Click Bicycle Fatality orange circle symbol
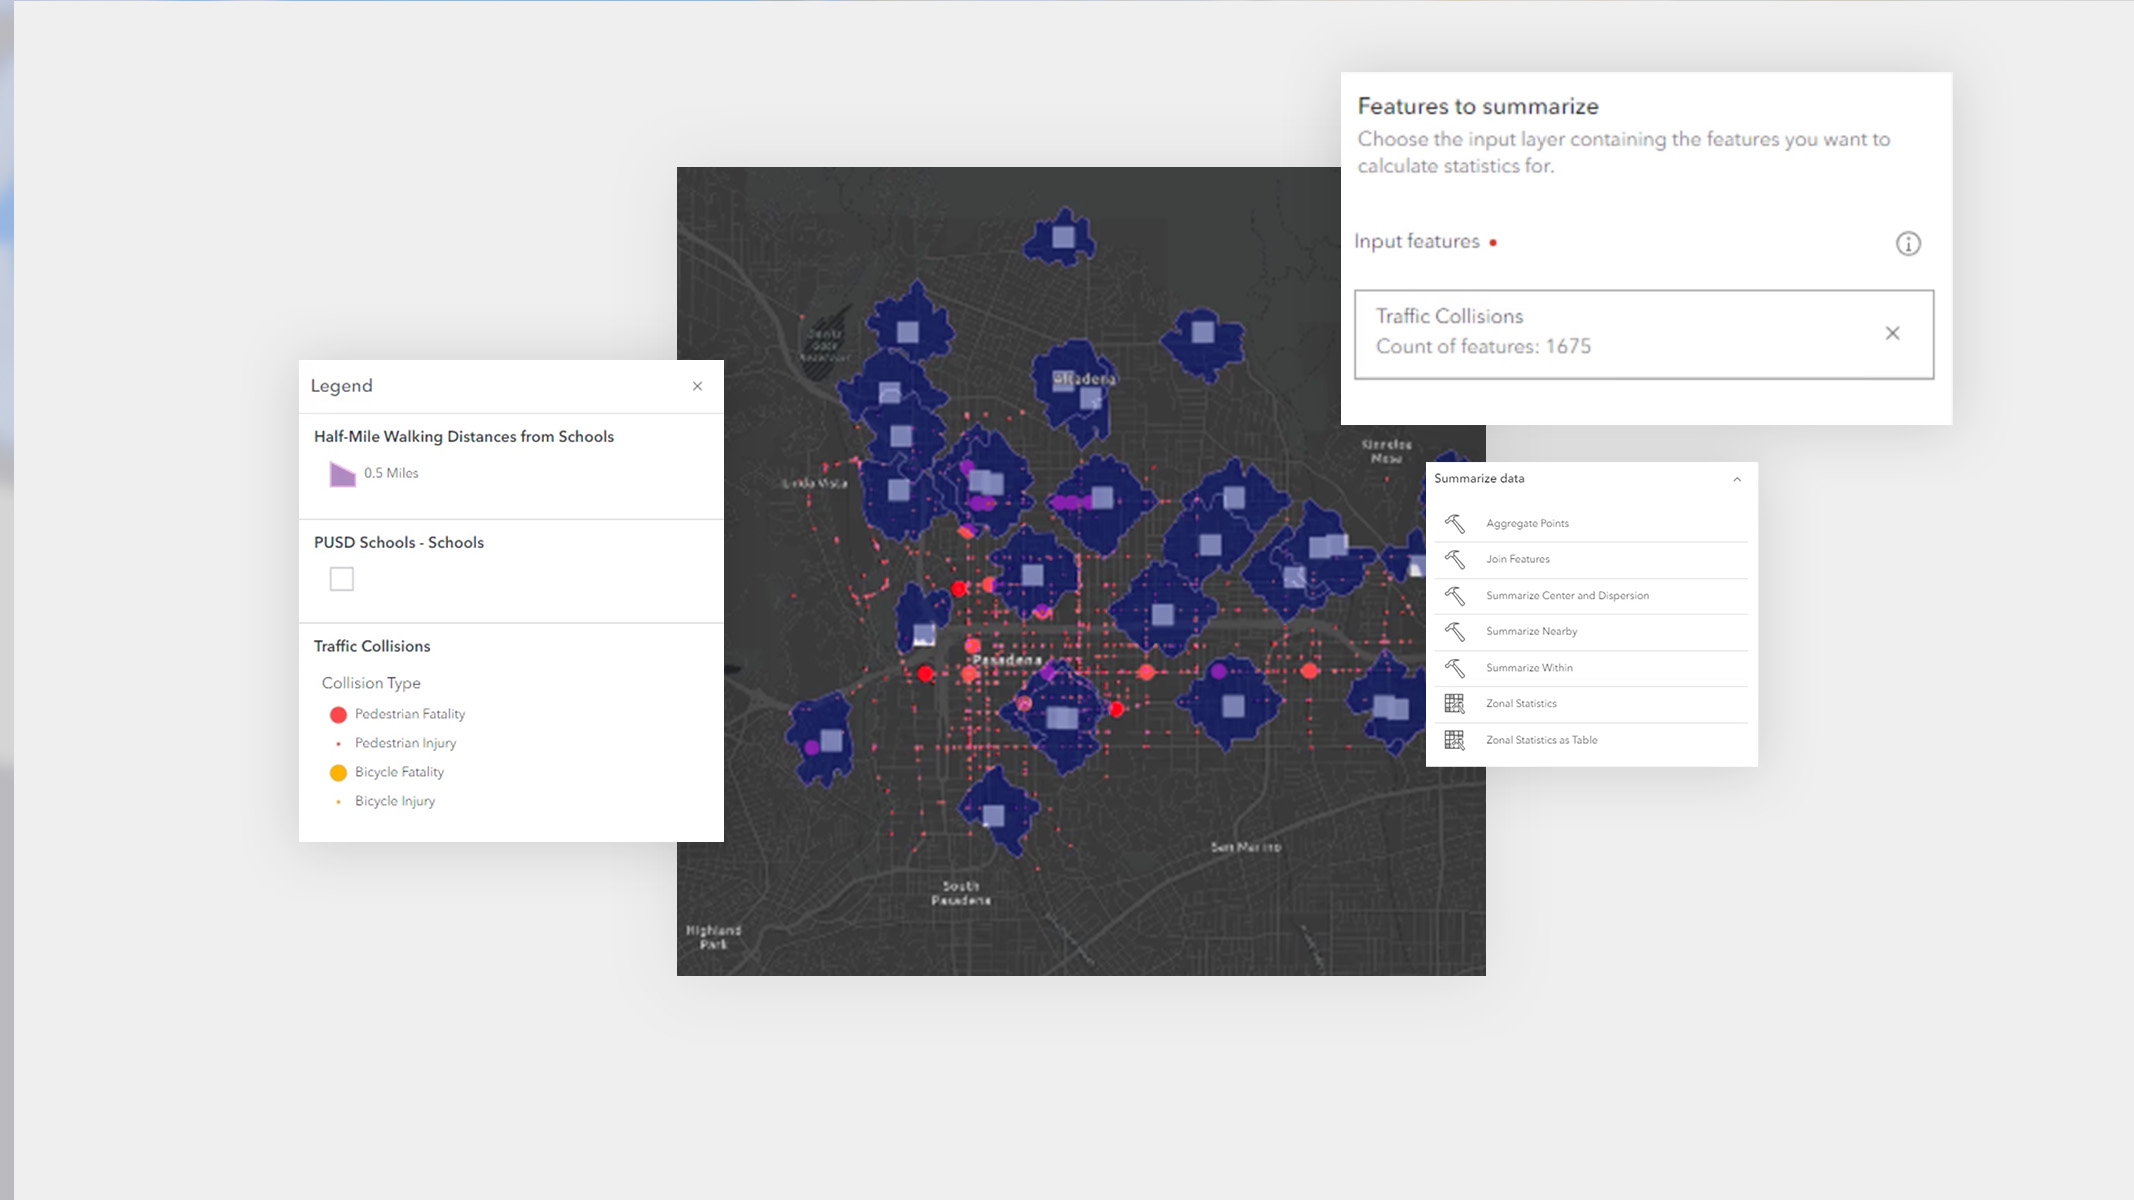Viewport: 2134px width, 1200px height. pyautogui.click(x=338, y=772)
